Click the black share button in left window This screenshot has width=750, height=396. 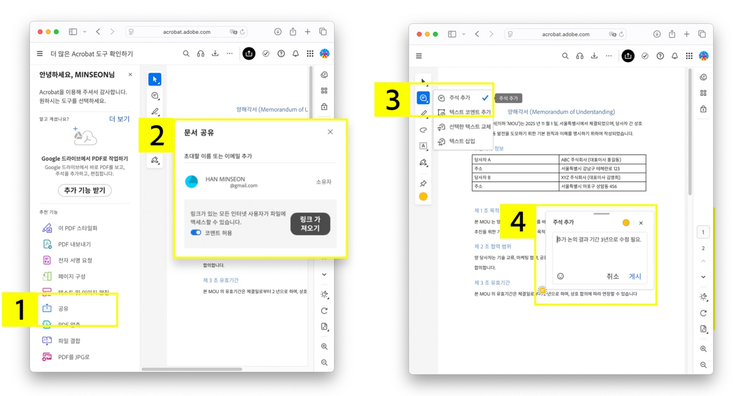coord(249,54)
